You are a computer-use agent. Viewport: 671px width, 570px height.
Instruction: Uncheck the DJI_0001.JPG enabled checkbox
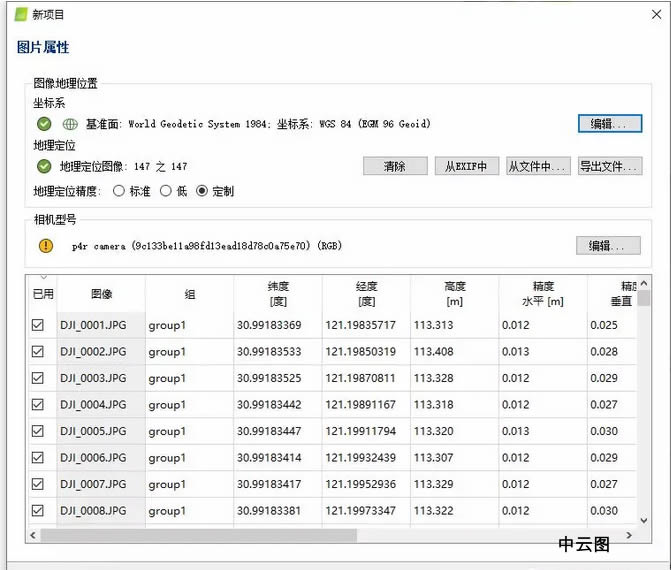pyautogui.click(x=38, y=325)
